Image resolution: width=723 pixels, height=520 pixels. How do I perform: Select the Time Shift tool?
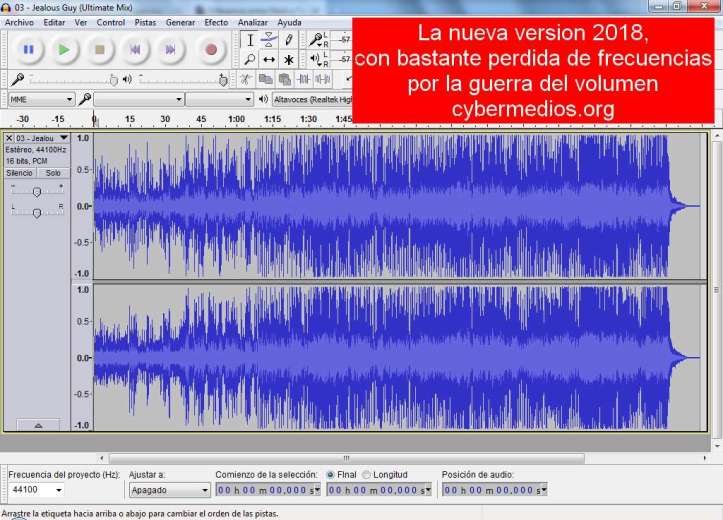[269, 60]
